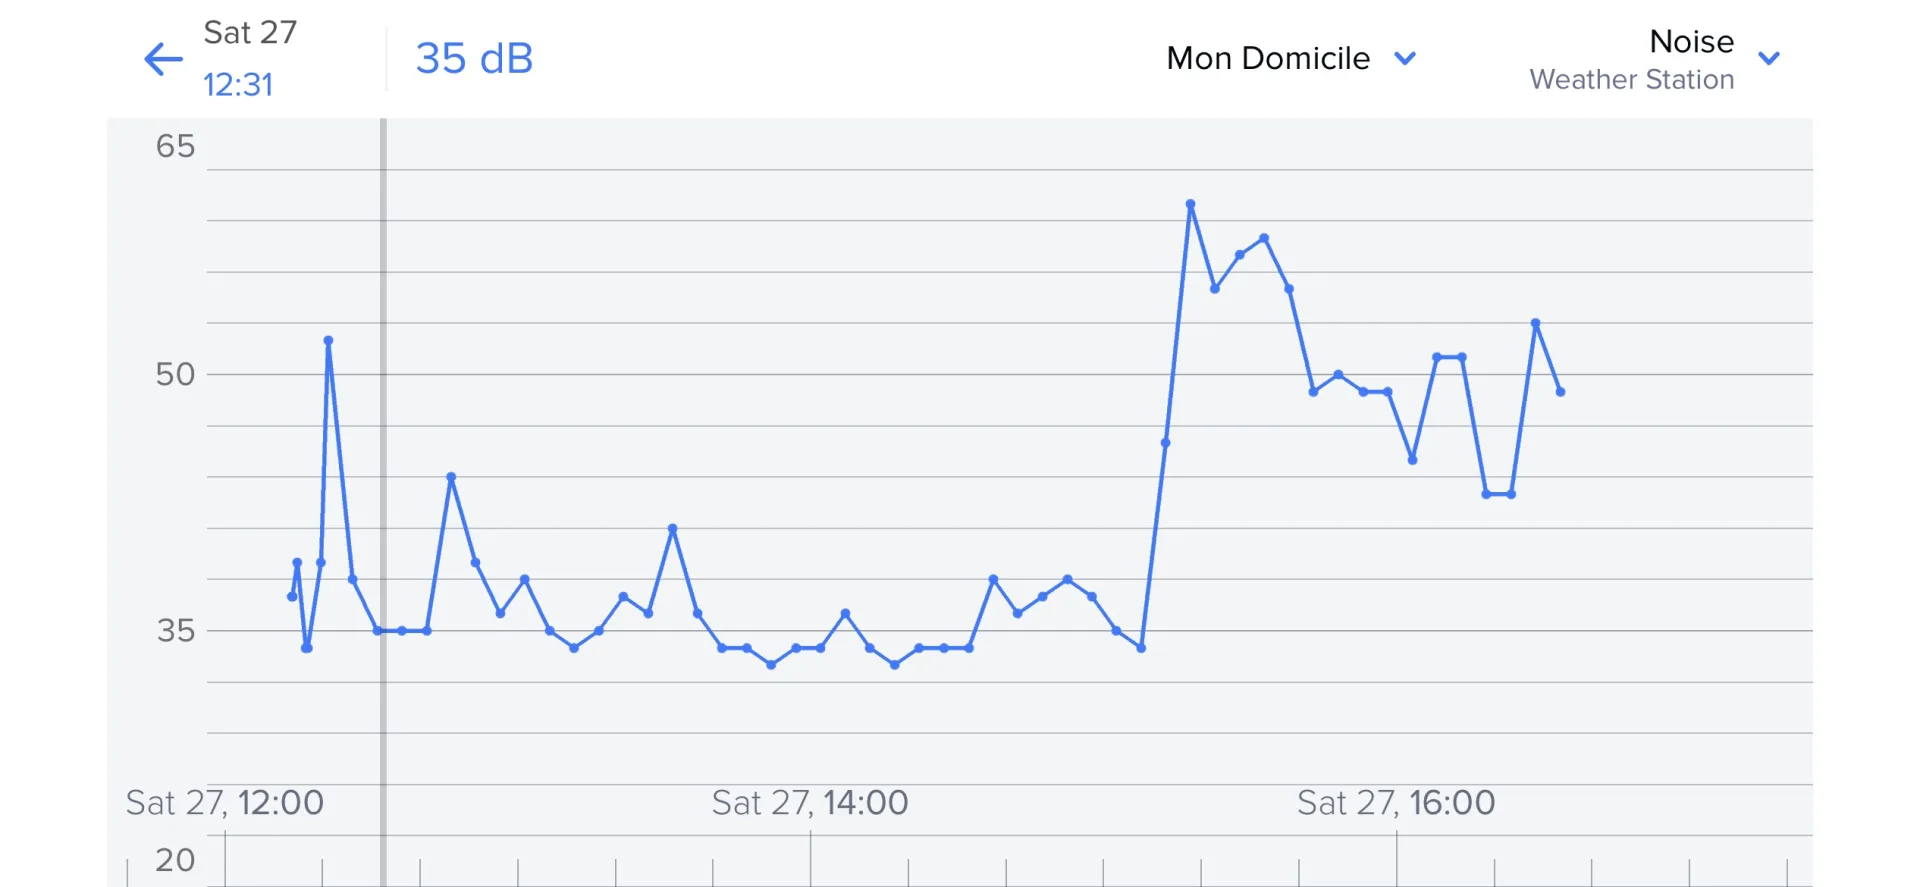
Task: Click the Sat 27, 14:00 time label
Action: [810, 803]
